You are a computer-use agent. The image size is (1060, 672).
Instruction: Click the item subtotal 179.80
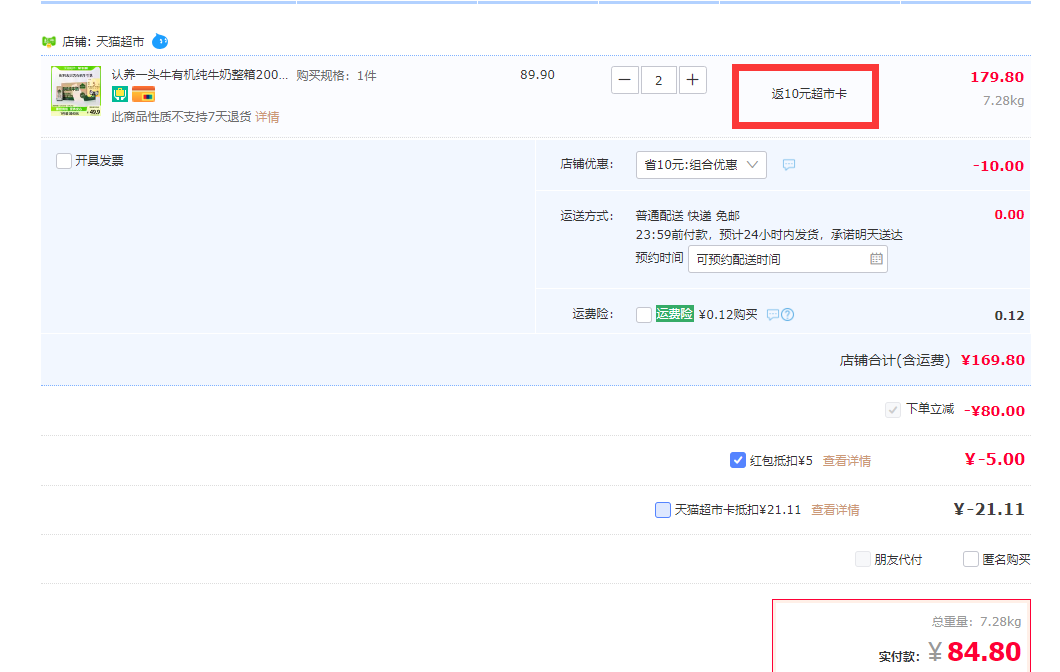coord(996,77)
